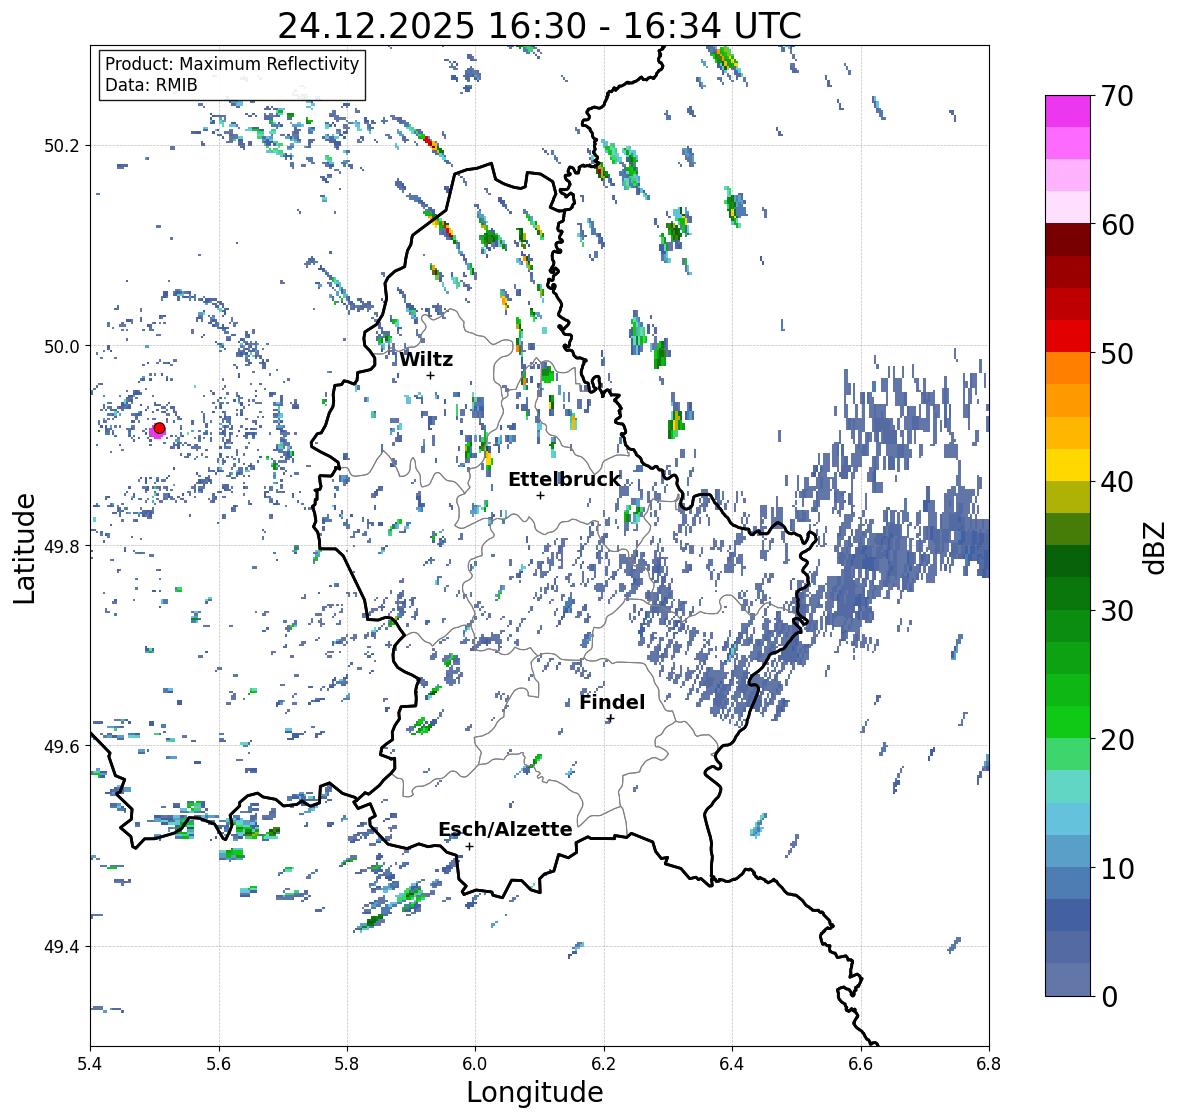Click the 0 value on colorbar
The image size is (1179, 1117).
pos(1110,997)
